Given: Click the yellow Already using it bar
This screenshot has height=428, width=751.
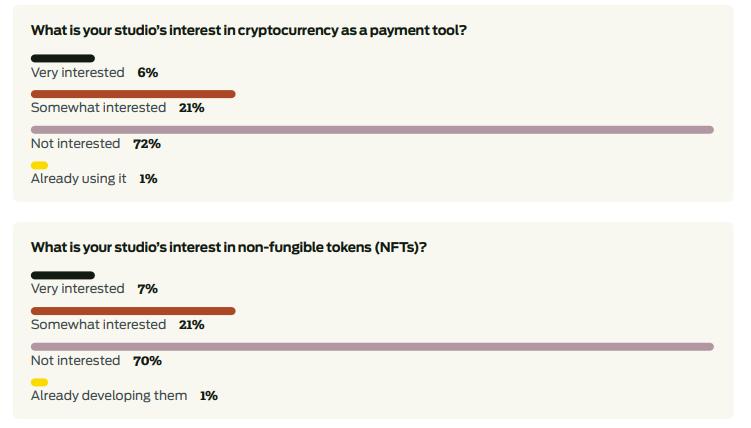Looking at the screenshot, I should tap(39, 165).
